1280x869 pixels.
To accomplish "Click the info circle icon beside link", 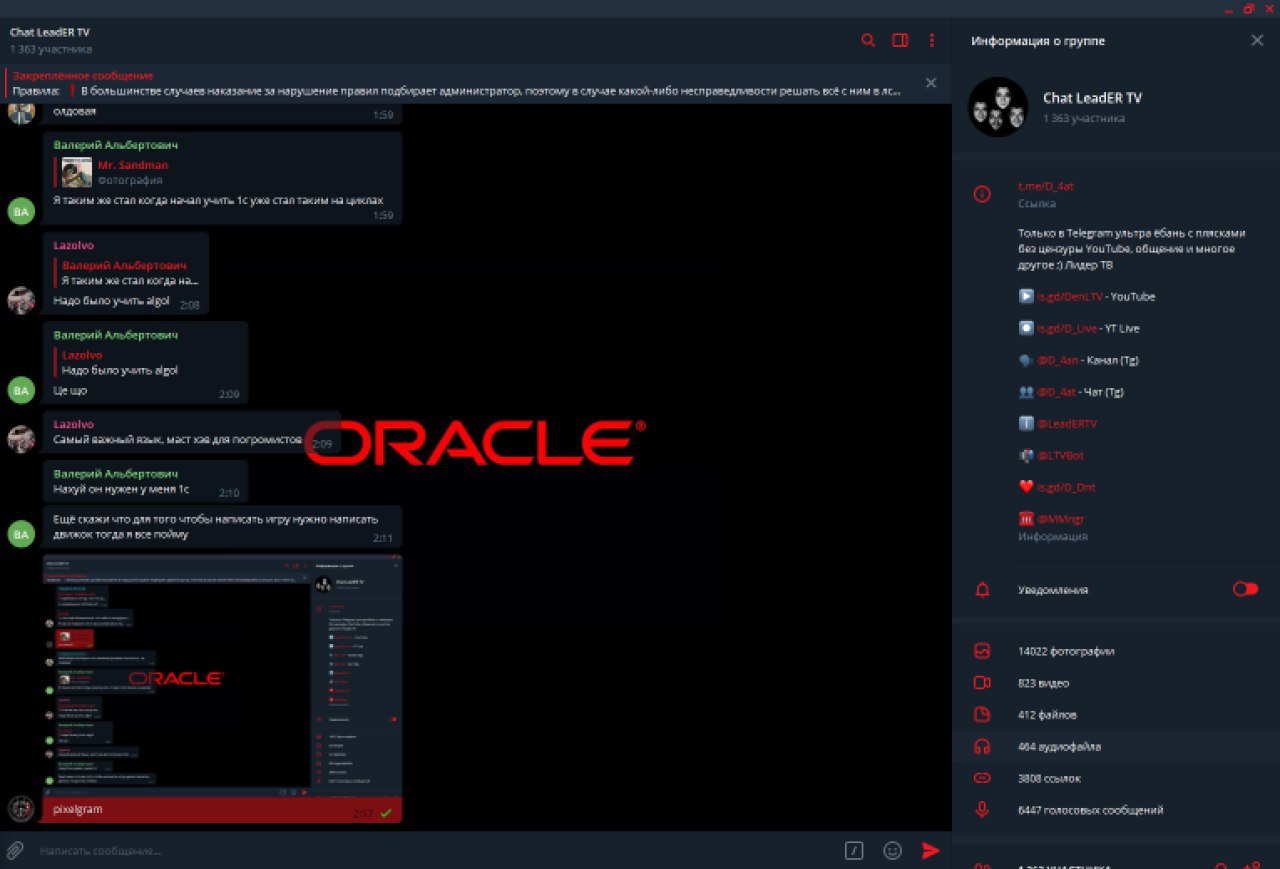I will click(x=982, y=194).
